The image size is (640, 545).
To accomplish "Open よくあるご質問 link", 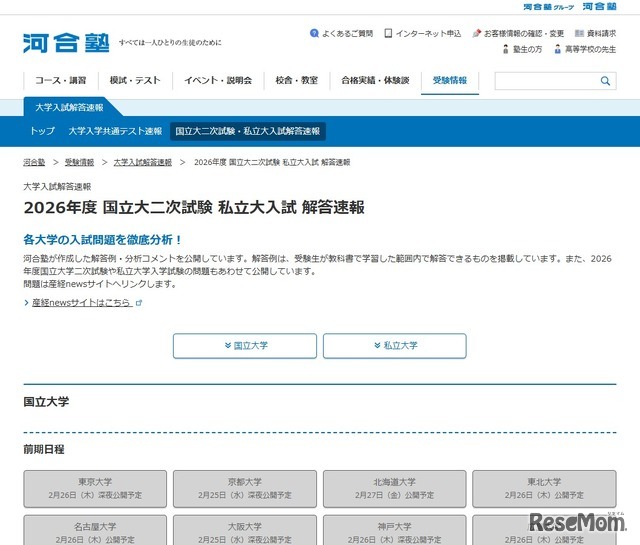I will tap(347, 33).
